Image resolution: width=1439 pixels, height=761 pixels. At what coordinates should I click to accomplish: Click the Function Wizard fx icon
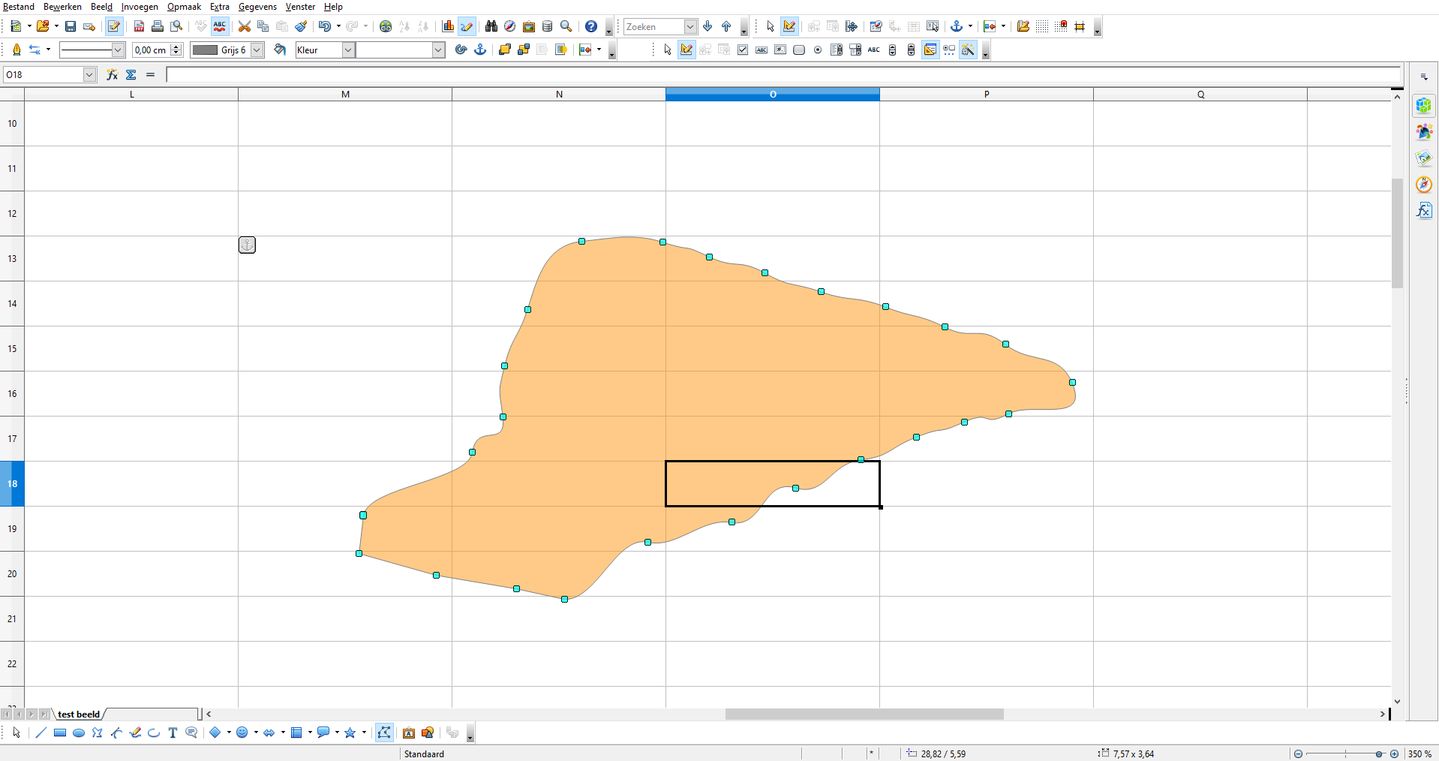(112, 74)
